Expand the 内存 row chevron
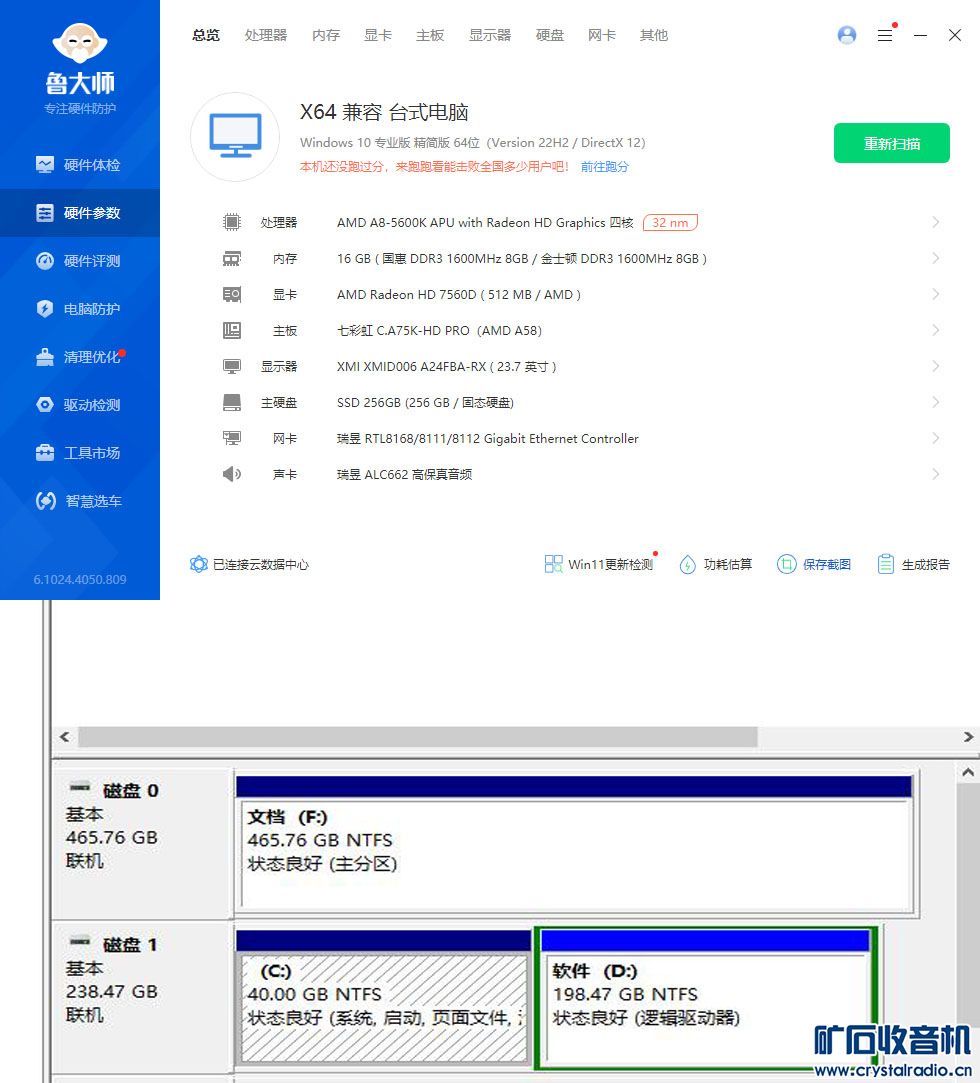Screen dimensions: 980x1083 click(936, 258)
